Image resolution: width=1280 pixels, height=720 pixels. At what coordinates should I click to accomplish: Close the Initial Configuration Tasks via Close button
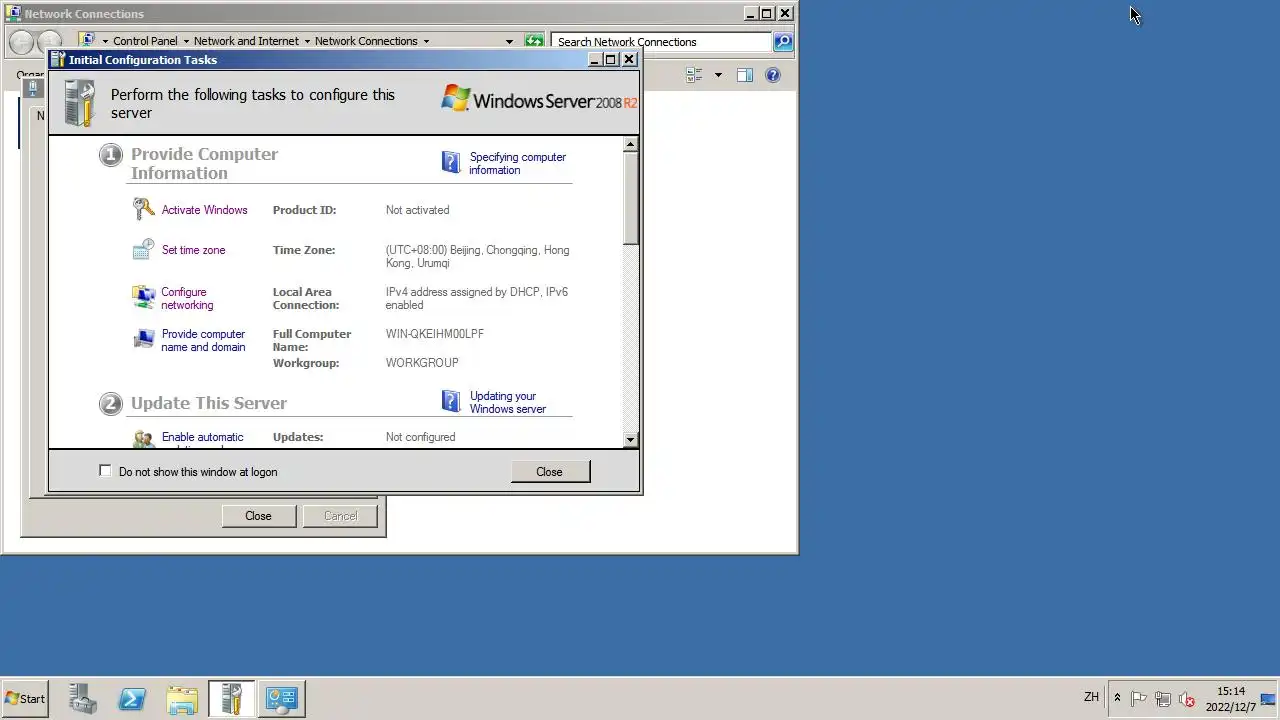549,471
